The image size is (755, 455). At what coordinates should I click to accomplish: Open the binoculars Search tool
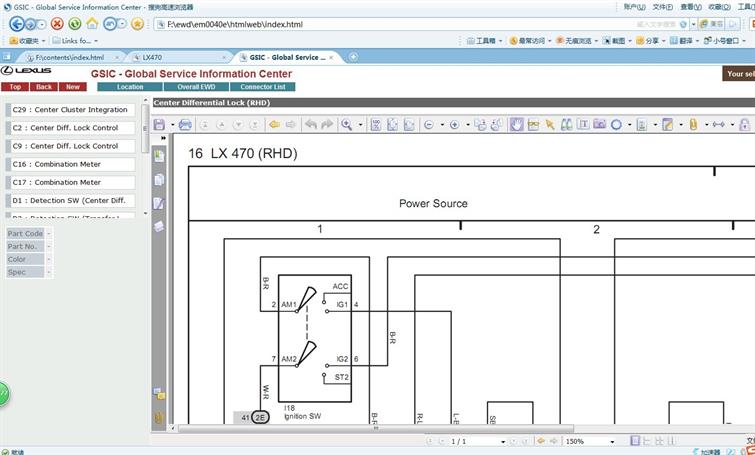567,125
